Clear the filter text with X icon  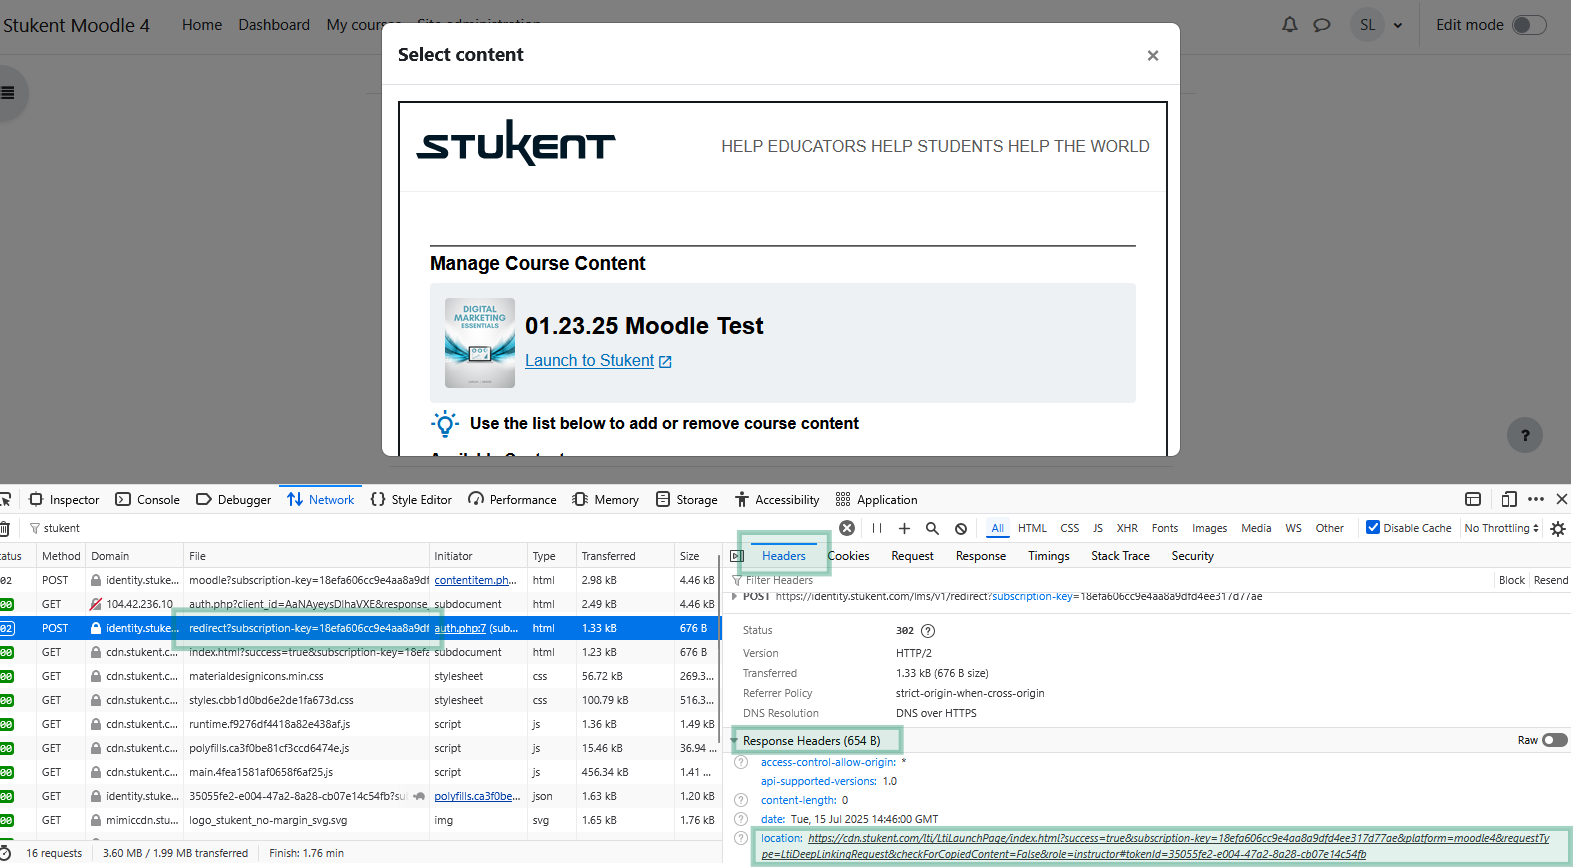[x=847, y=528]
